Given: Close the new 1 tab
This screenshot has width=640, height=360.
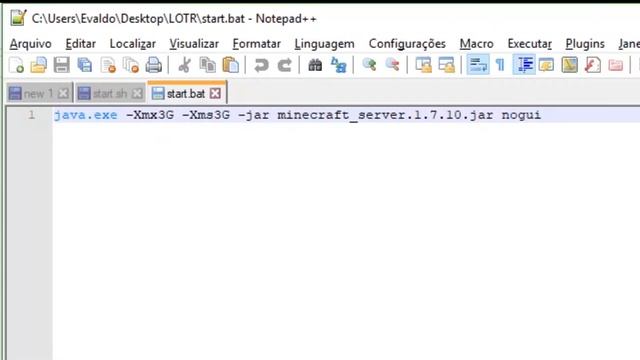Looking at the screenshot, I should (x=63, y=94).
